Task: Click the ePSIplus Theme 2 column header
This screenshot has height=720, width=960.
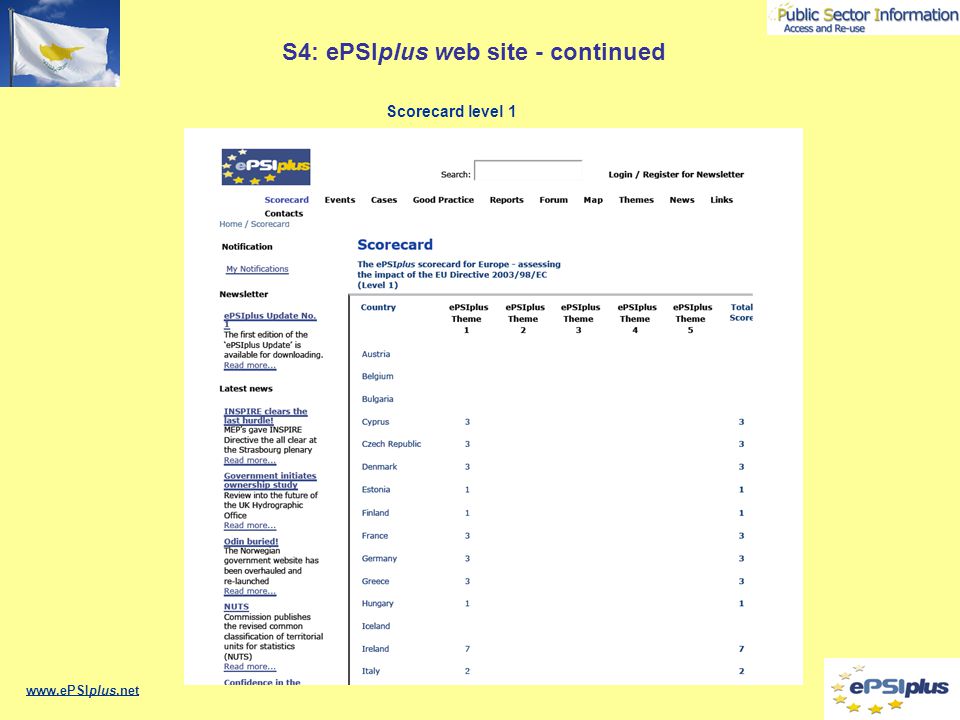Action: coord(525,318)
